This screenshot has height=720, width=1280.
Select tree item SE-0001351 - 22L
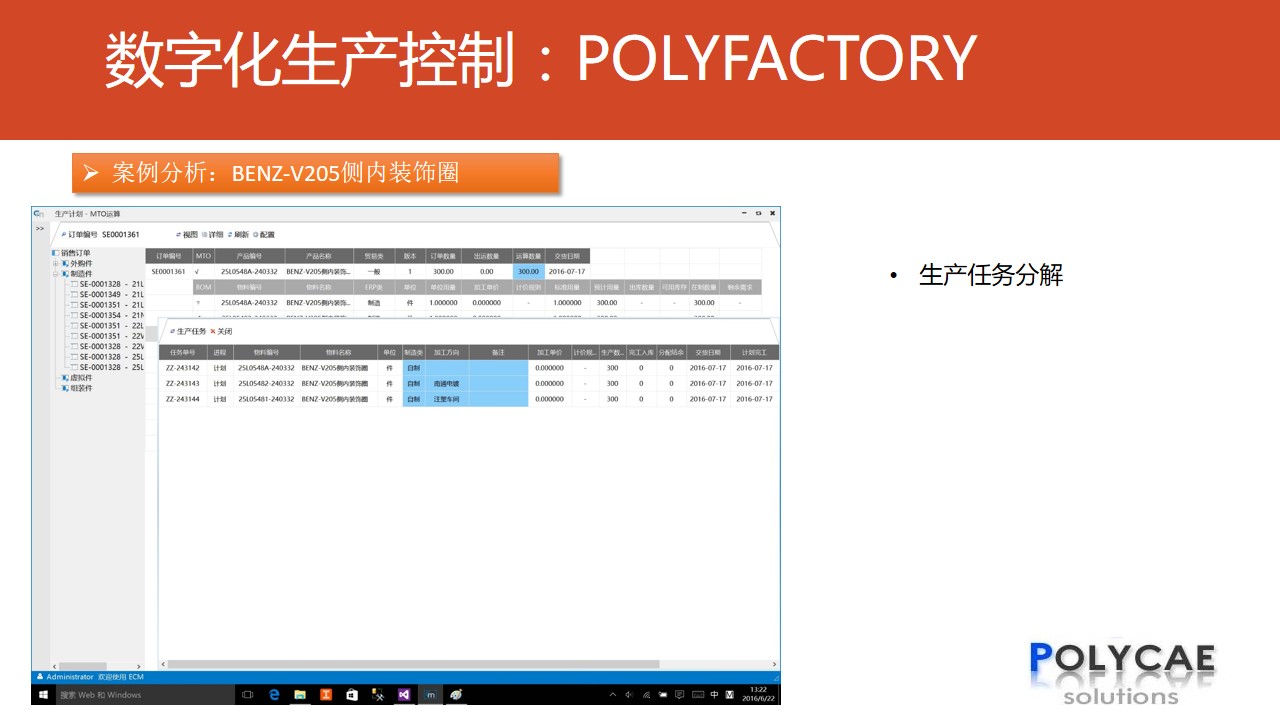pyautogui.click(x=108, y=325)
